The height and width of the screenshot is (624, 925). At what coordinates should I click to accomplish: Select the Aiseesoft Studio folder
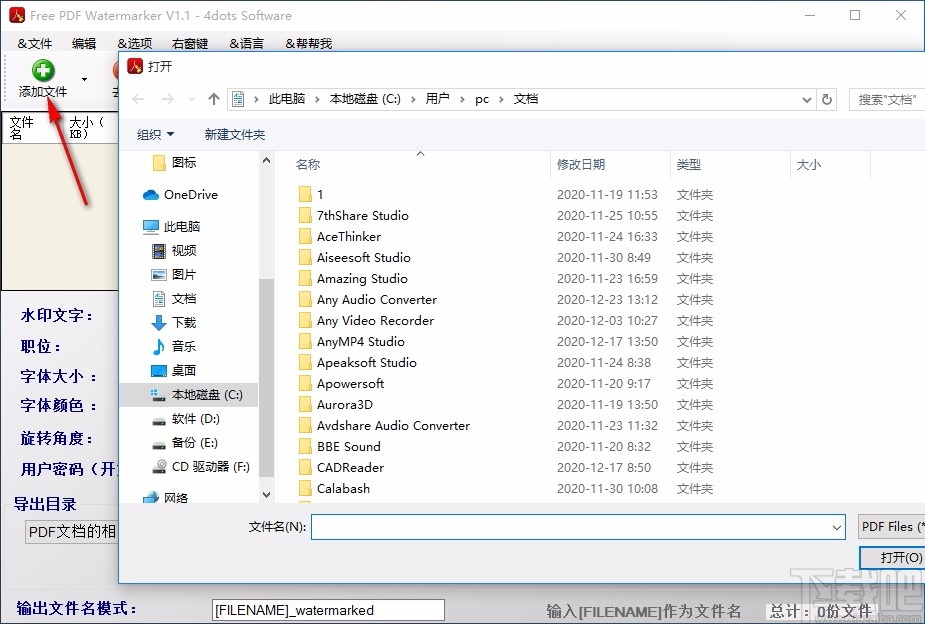[x=355, y=258]
